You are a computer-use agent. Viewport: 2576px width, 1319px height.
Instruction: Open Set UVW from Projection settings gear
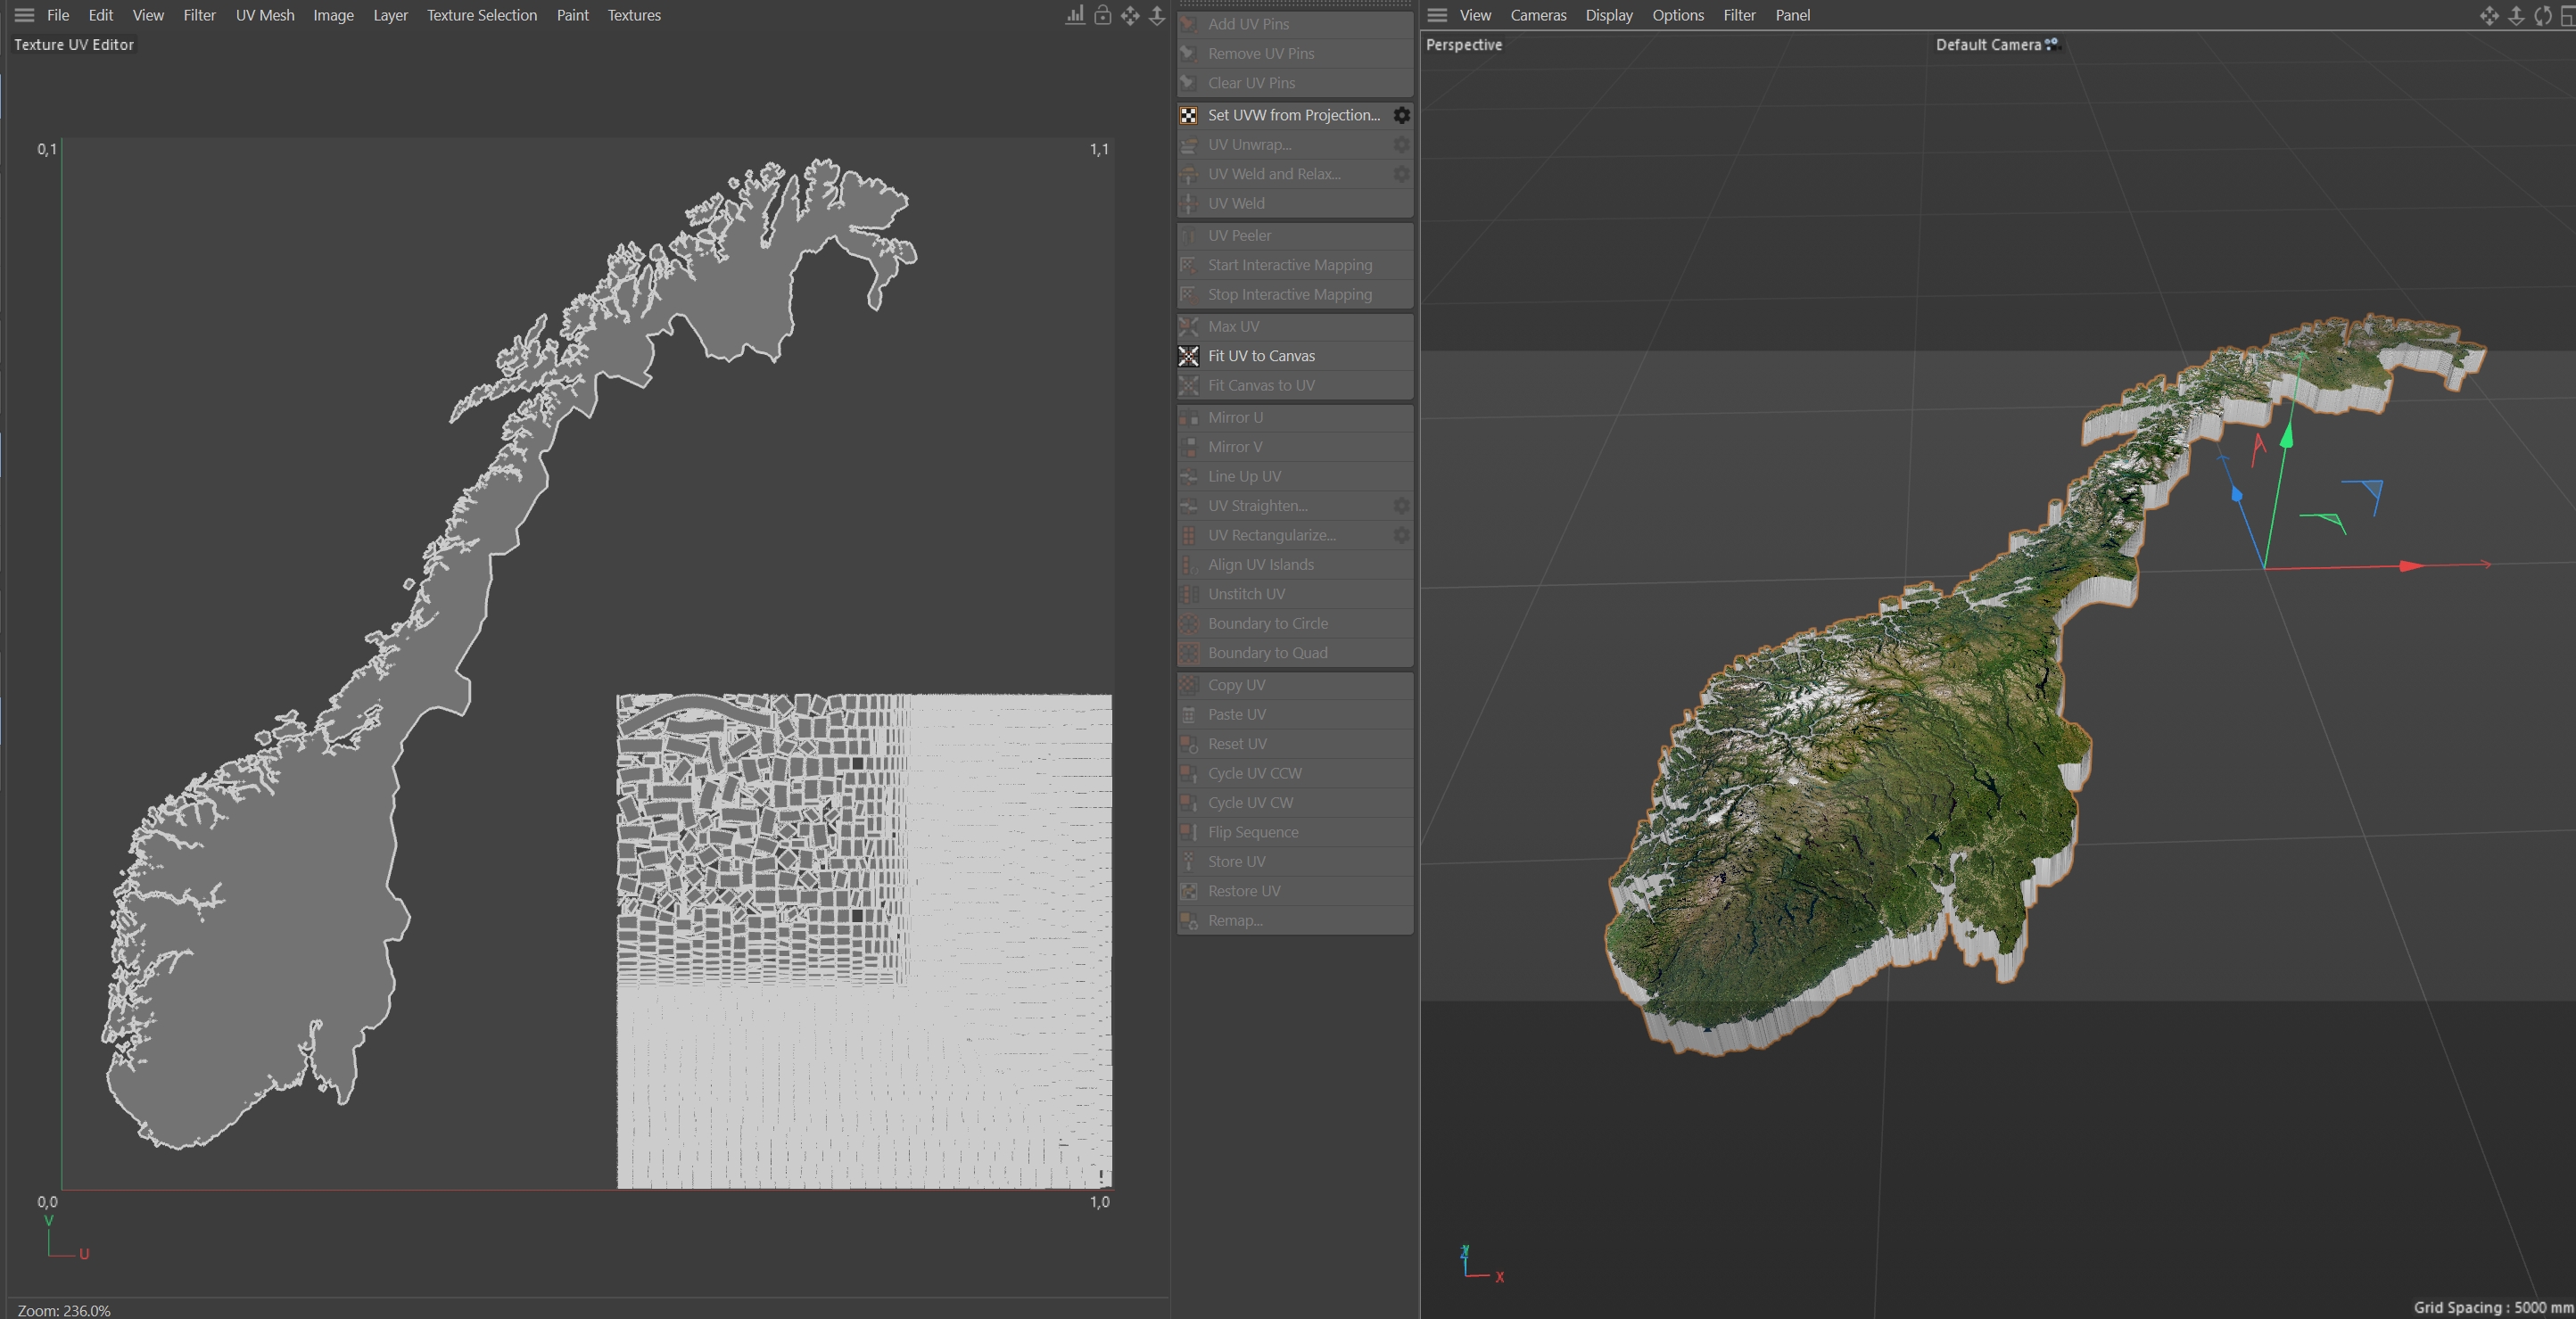tap(1402, 115)
